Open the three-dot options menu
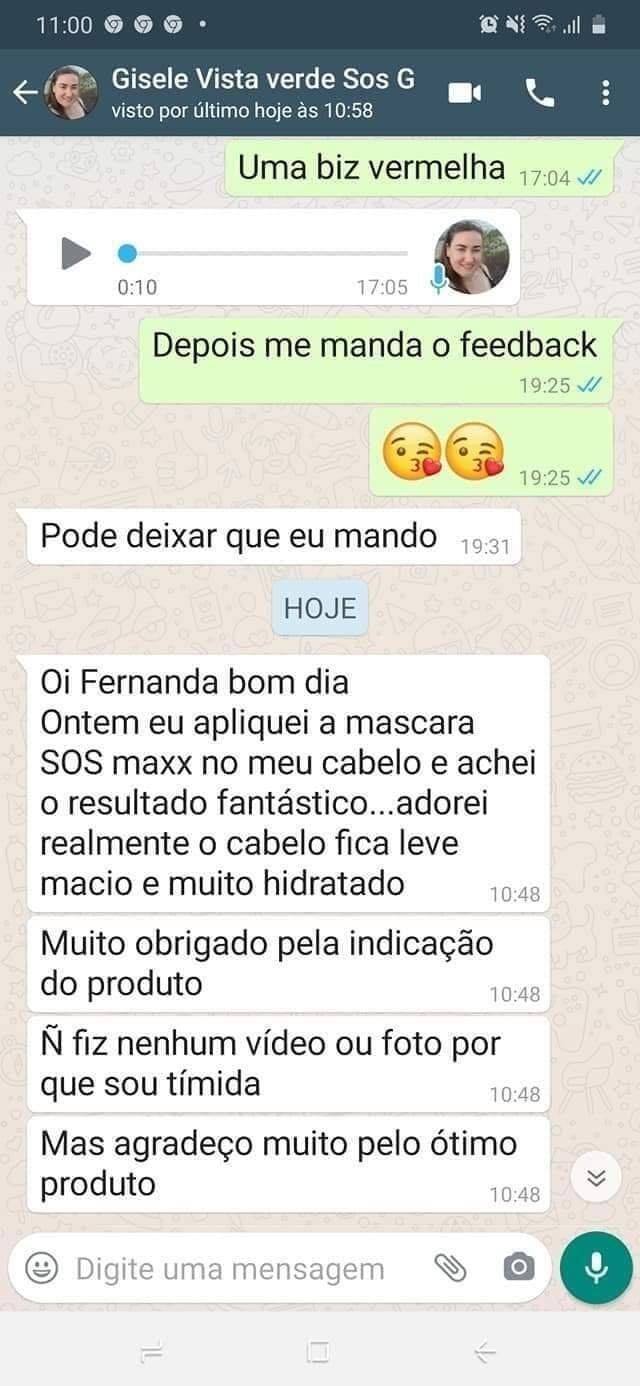640x1386 pixels. (605, 93)
